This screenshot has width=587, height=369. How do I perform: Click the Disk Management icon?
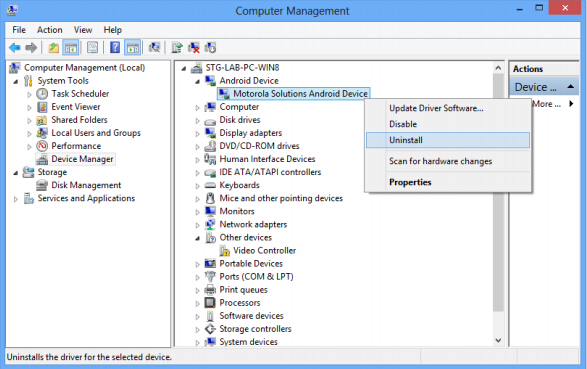[42, 185]
